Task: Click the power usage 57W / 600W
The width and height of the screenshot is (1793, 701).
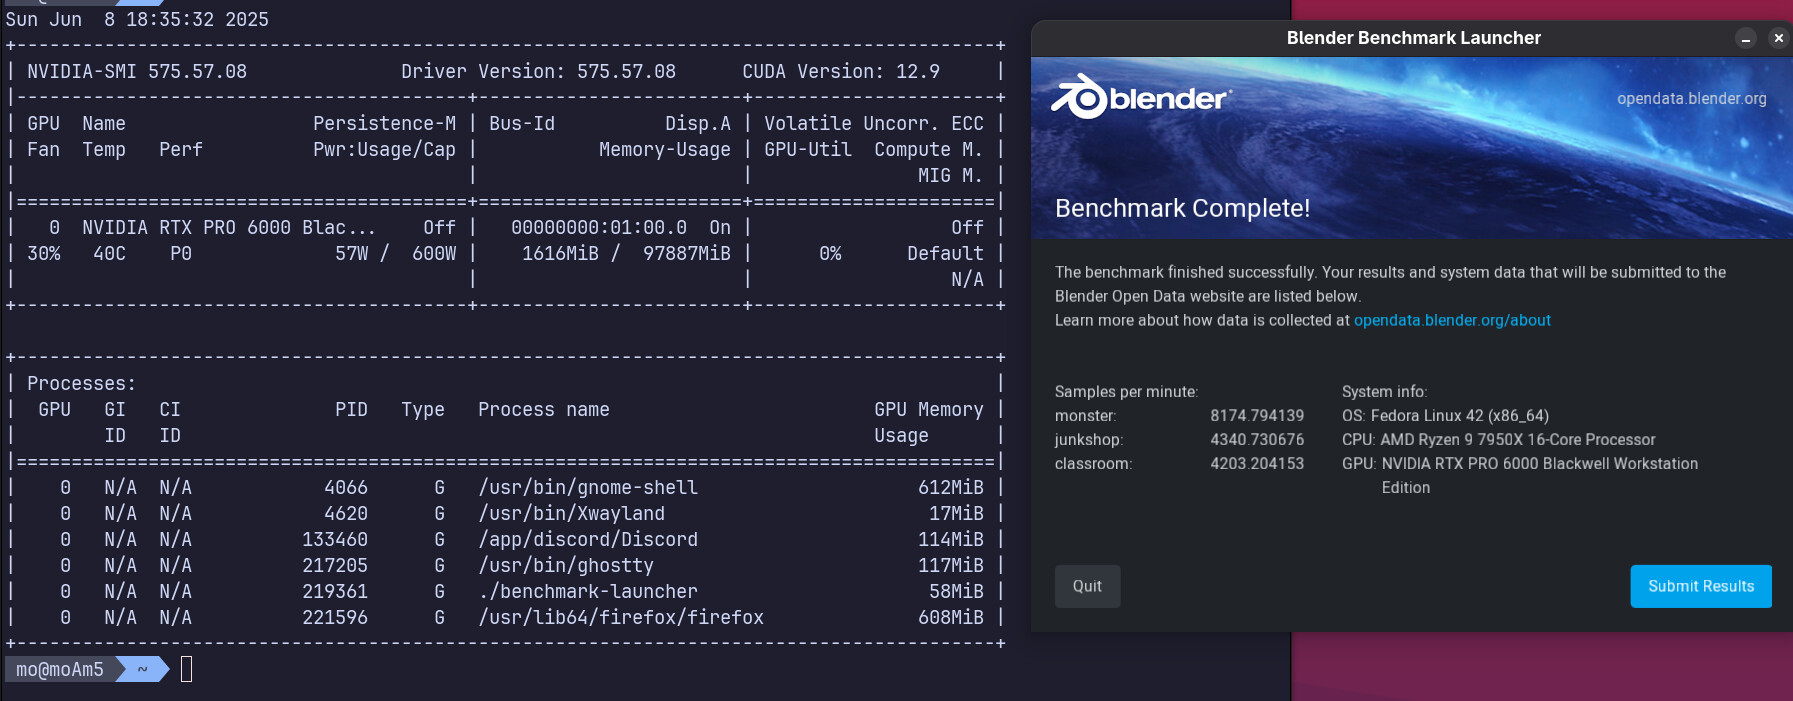Action: (395, 253)
